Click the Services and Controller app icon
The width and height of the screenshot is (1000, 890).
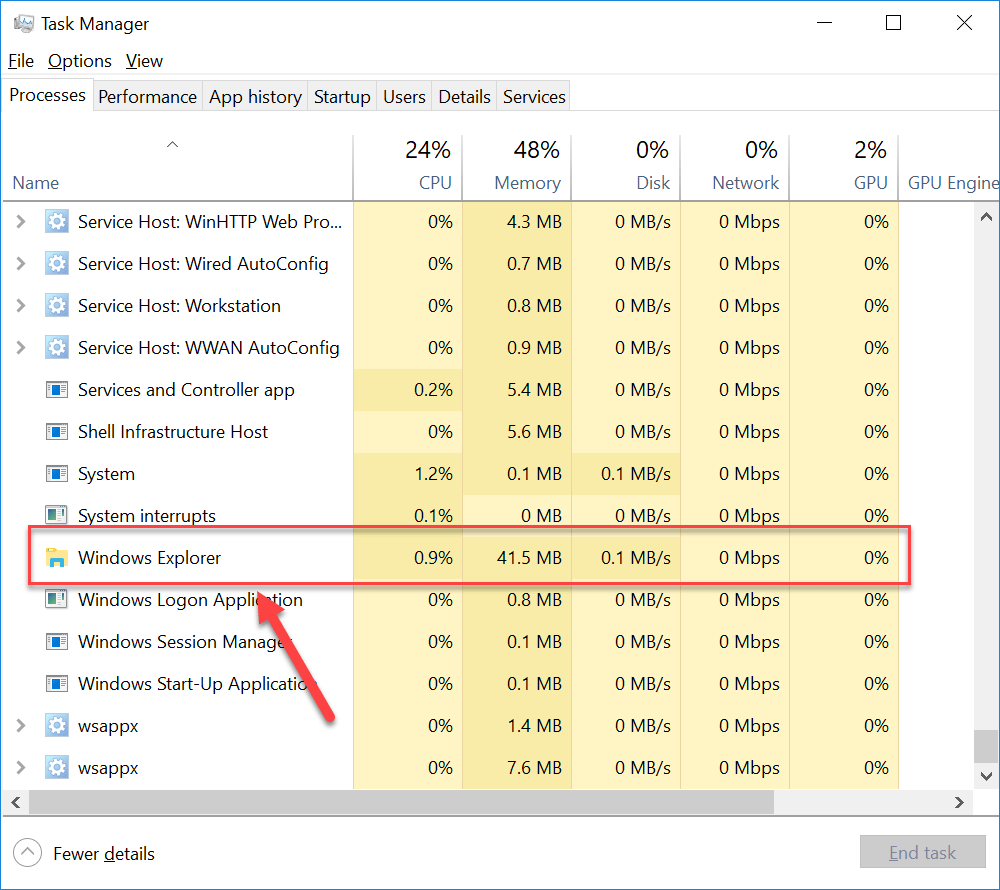pos(57,390)
